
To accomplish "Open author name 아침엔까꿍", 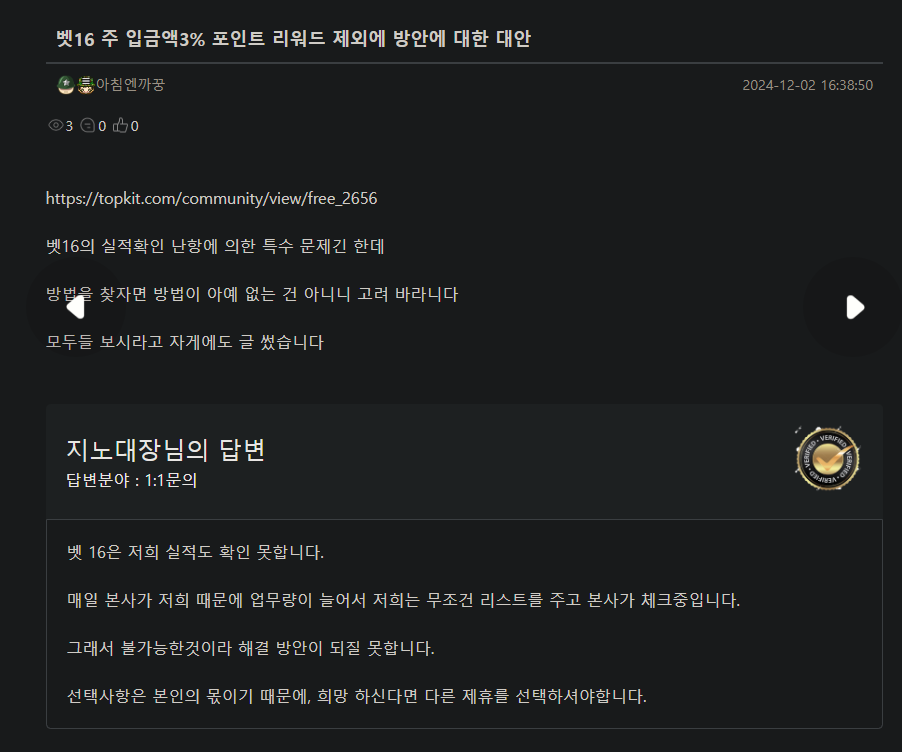I will click(131, 85).
